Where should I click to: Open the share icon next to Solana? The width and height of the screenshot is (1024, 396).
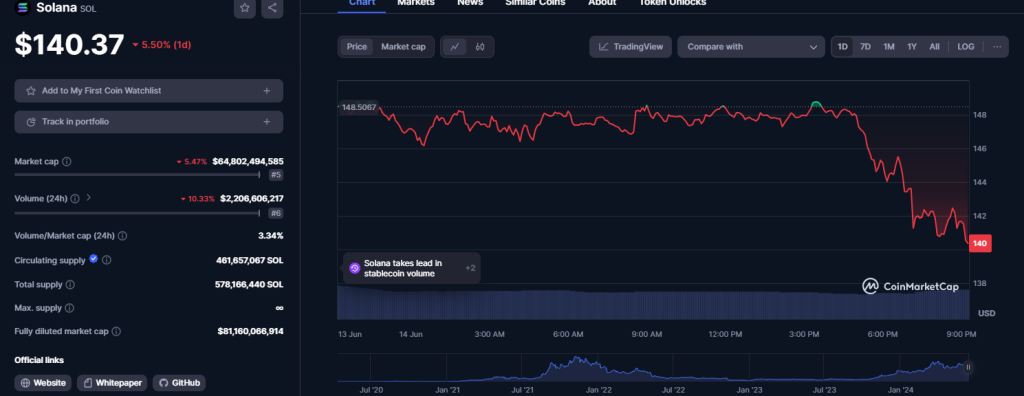(x=272, y=8)
